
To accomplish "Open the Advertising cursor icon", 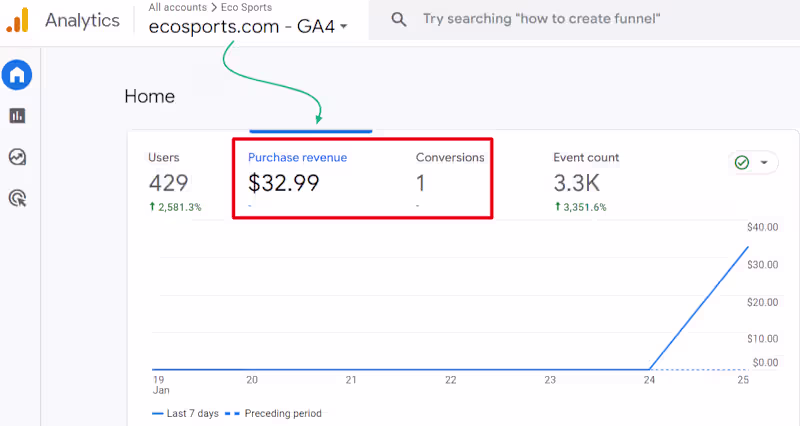I will pyautogui.click(x=17, y=198).
